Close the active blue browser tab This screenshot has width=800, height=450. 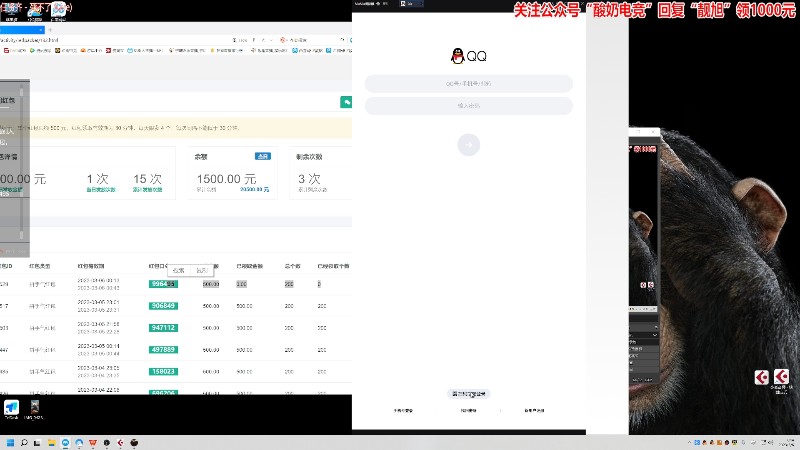click(41, 30)
